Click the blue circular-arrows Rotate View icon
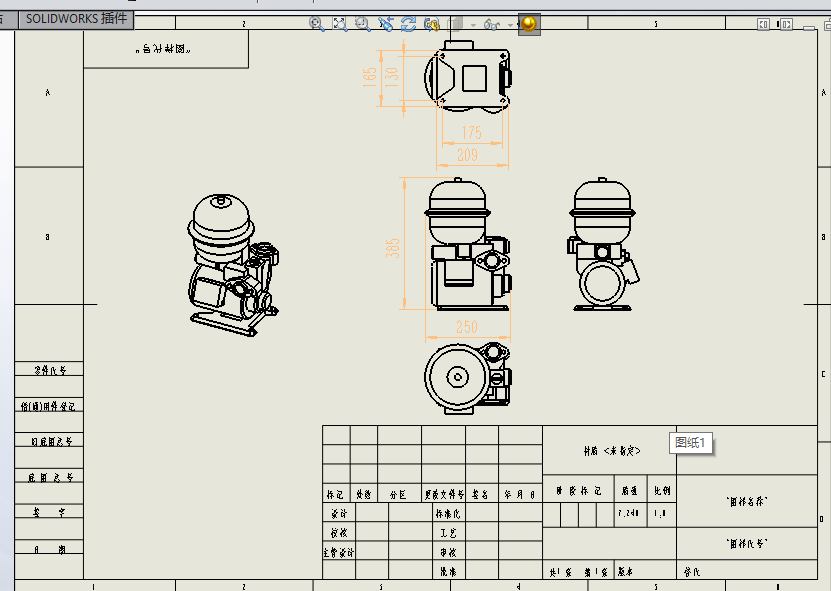The width and height of the screenshot is (831, 591). pyautogui.click(x=409, y=24)
